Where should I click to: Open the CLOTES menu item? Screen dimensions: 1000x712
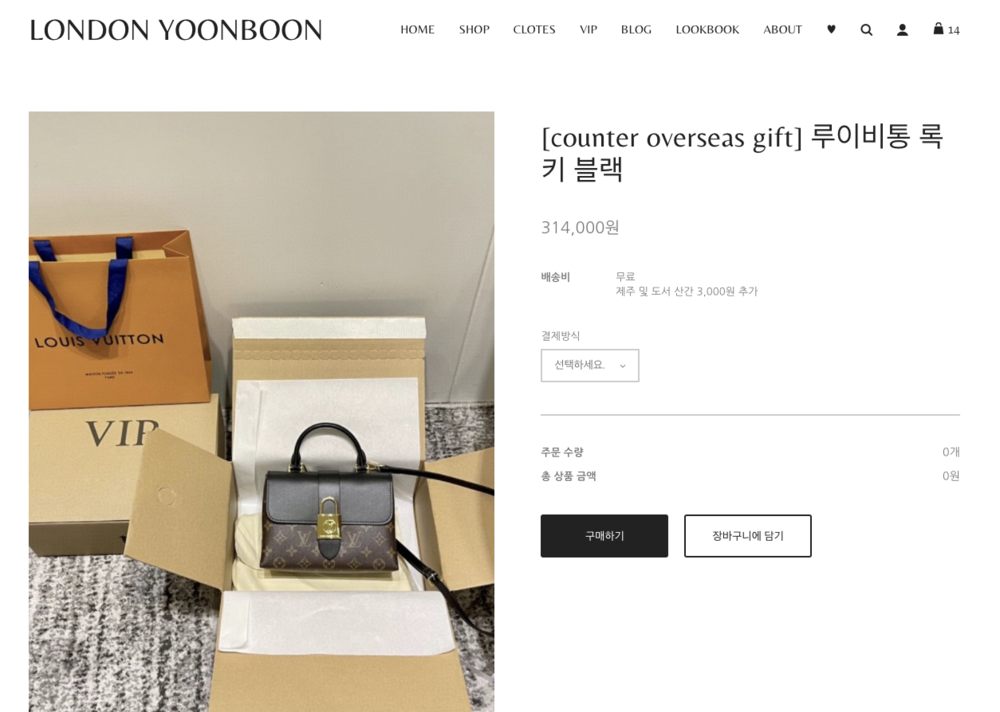[534, 29]
